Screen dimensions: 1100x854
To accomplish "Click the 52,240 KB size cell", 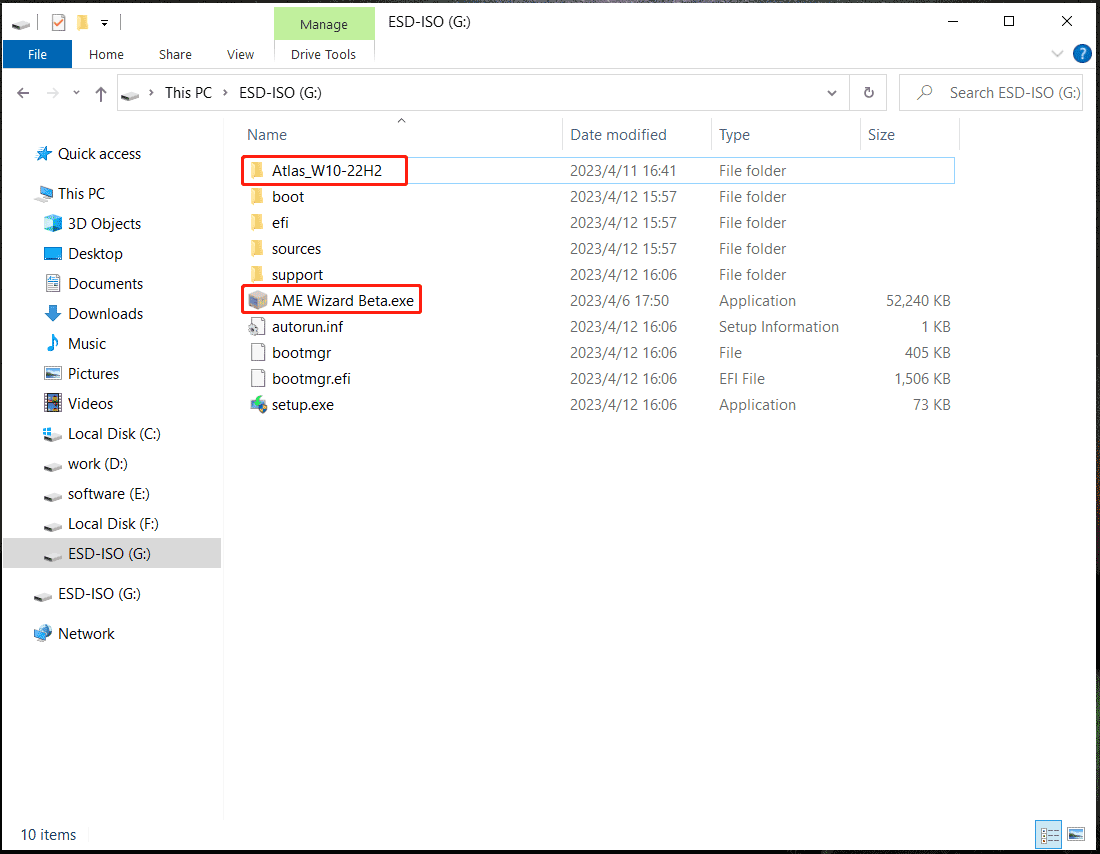I will tap(918, 300).
